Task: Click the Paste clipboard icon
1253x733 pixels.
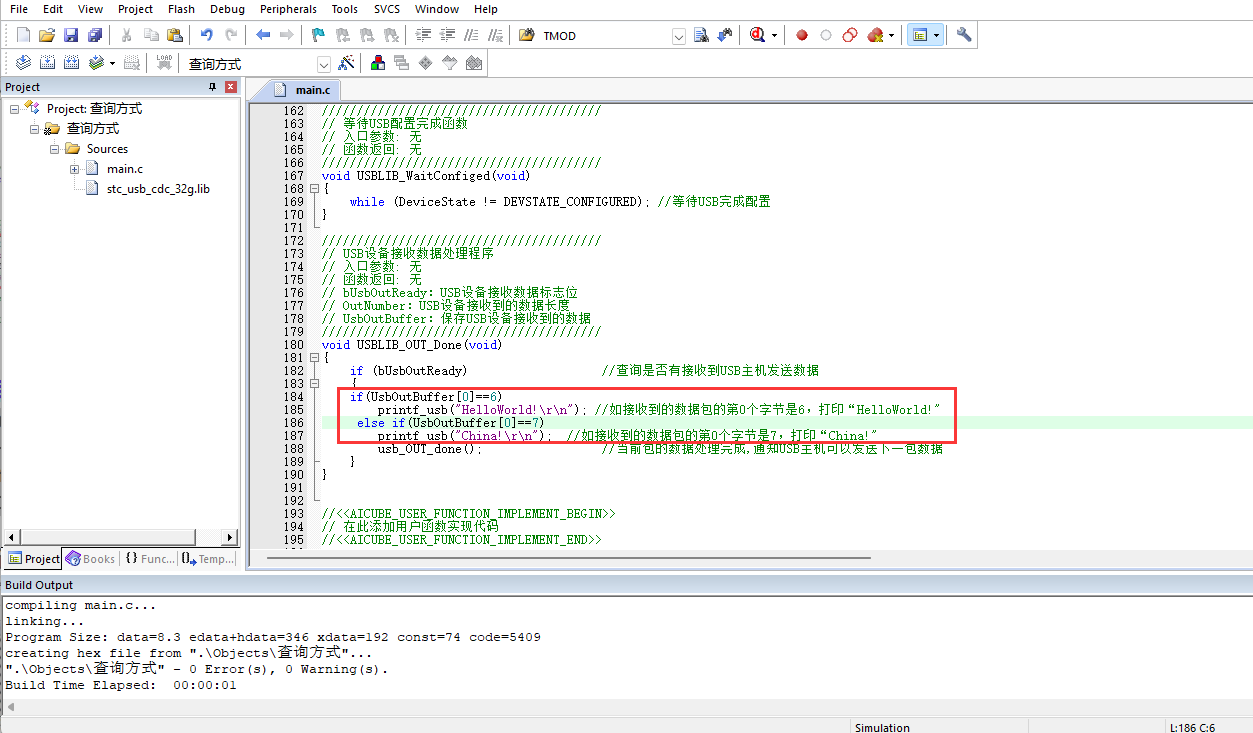Action: coord(175,35)
